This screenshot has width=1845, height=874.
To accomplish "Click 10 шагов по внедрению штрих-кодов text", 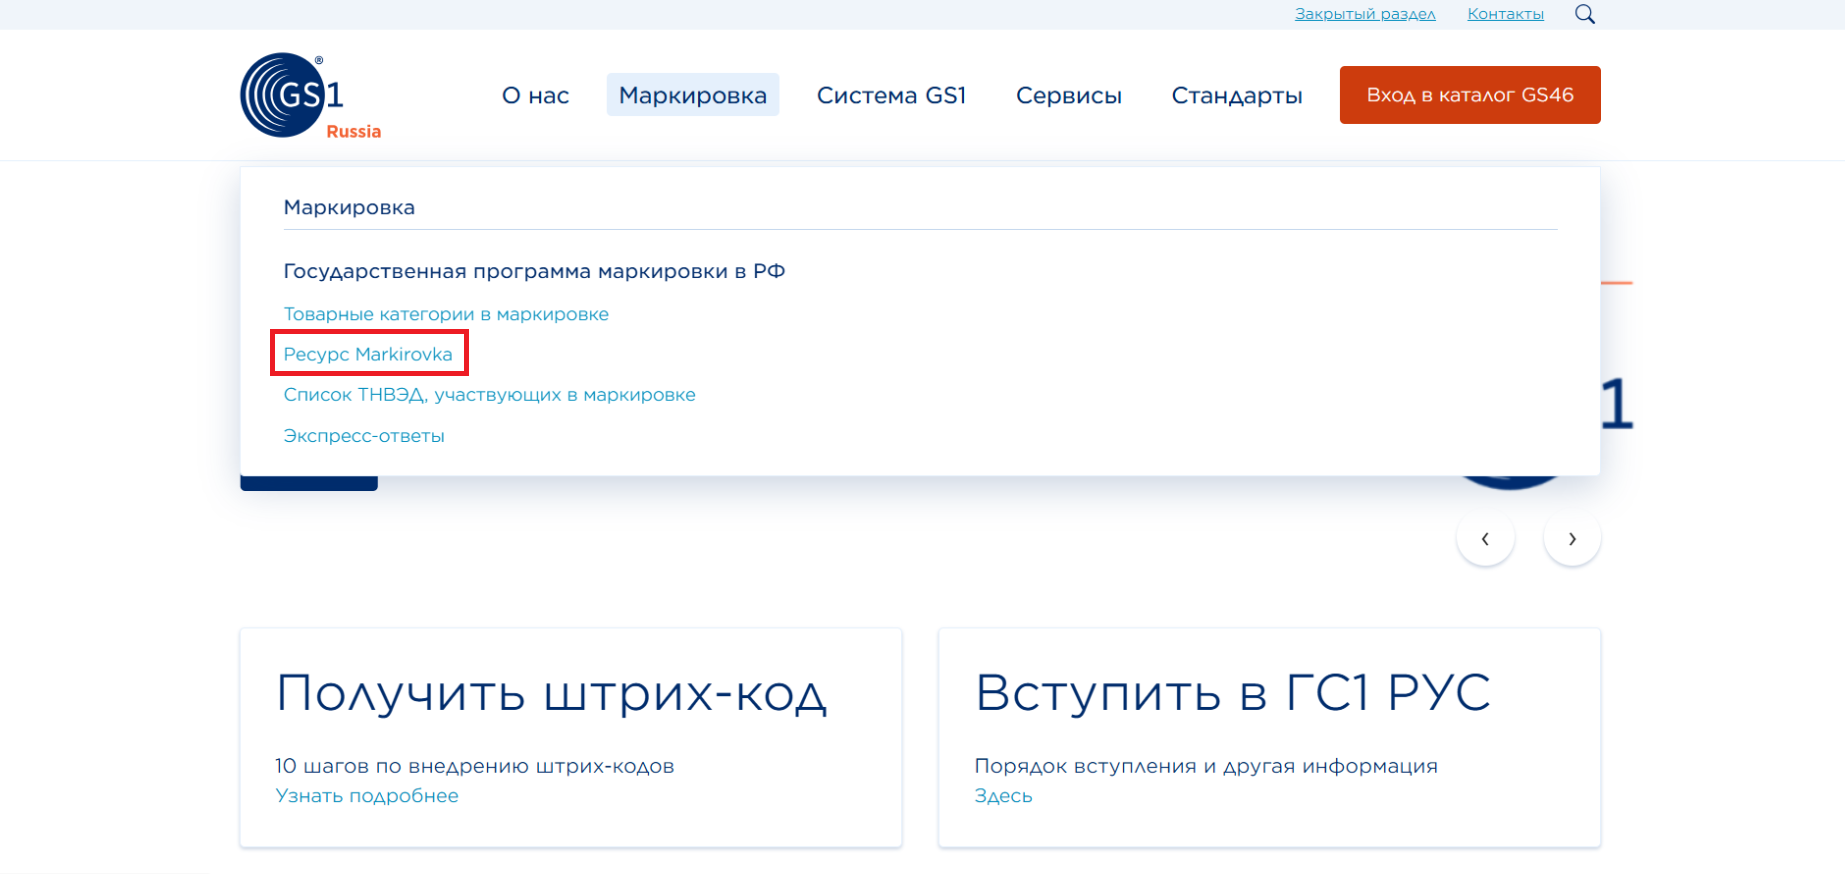I will (x=474, y=766).
